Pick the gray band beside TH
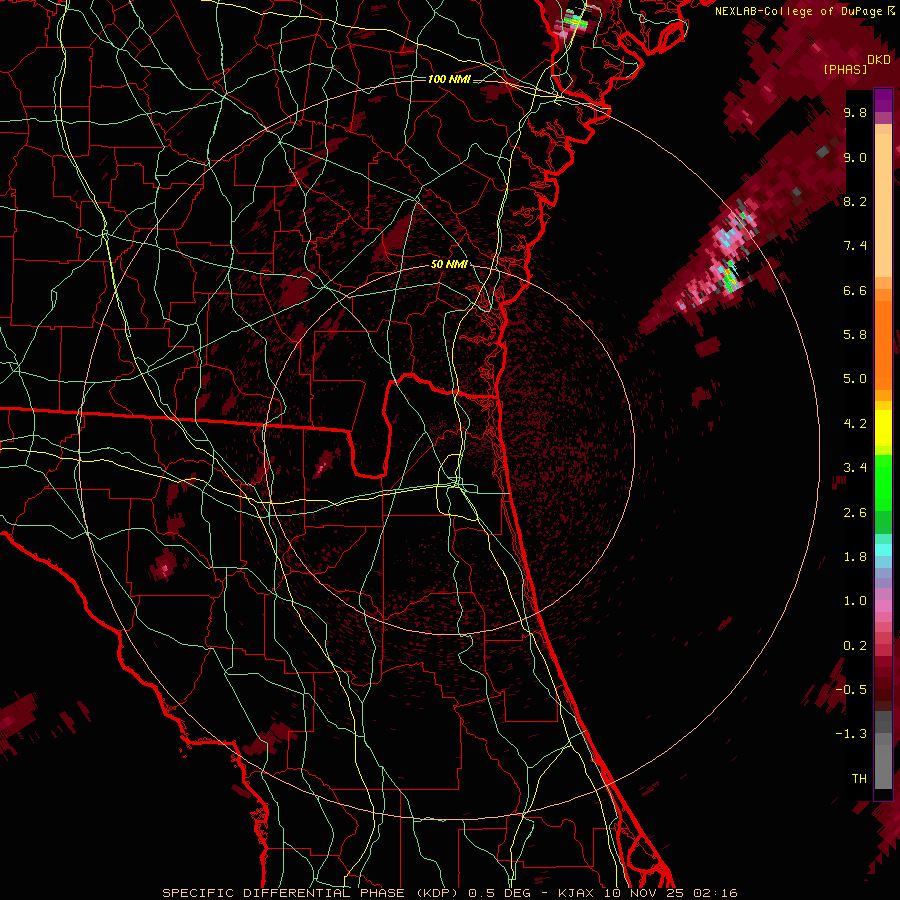900x900 pixels. pos(883,766)
